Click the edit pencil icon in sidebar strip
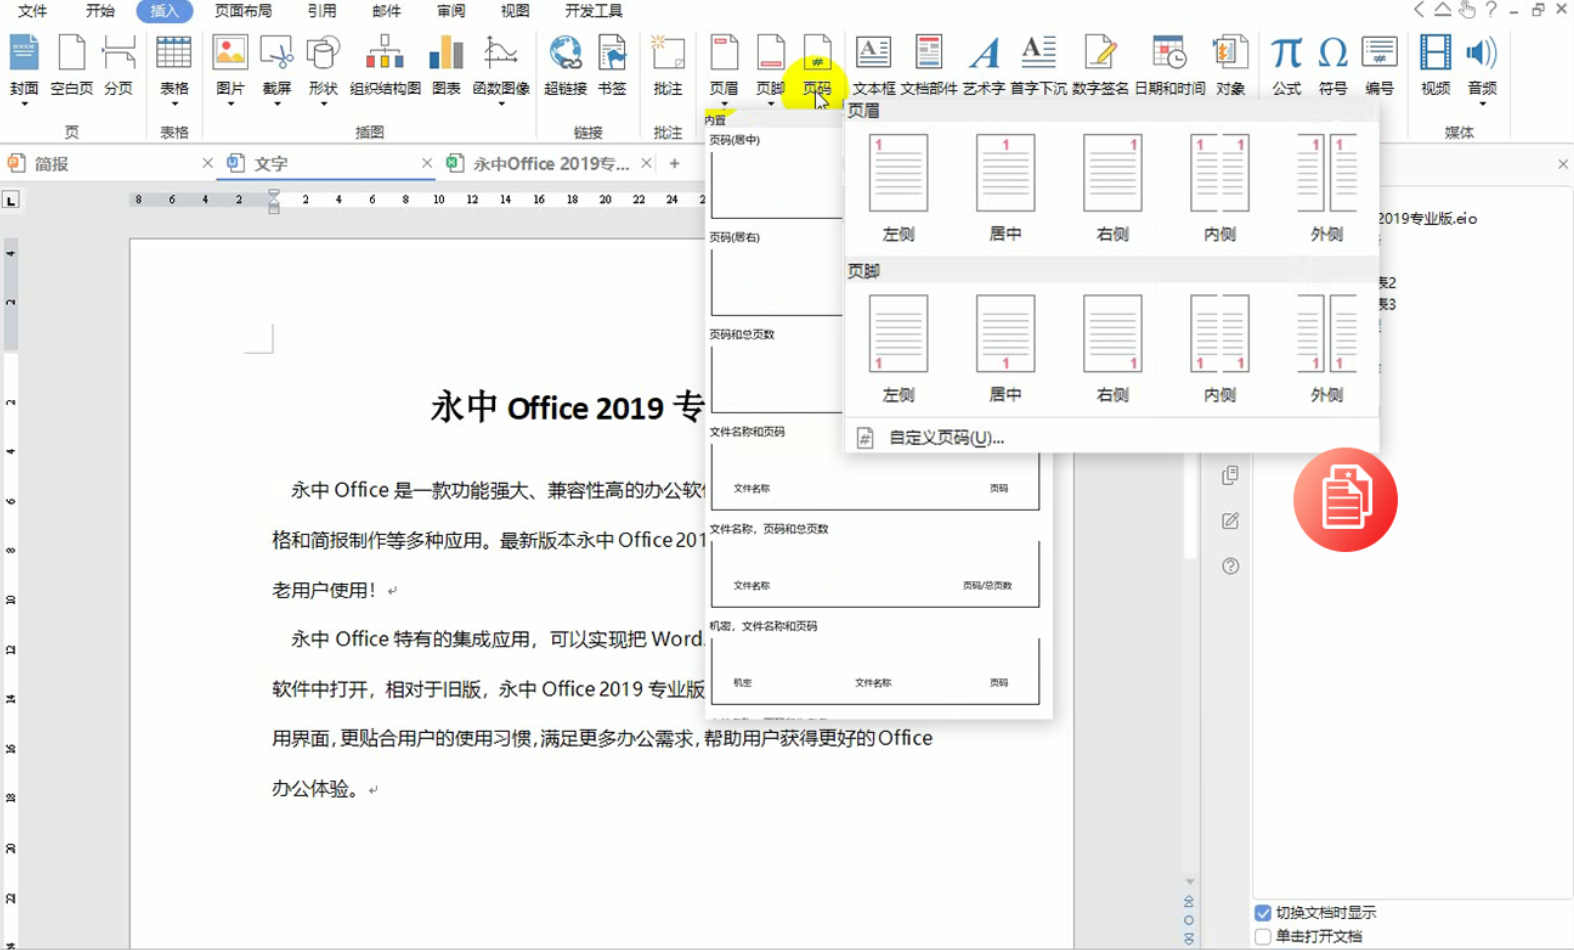 1230,521
